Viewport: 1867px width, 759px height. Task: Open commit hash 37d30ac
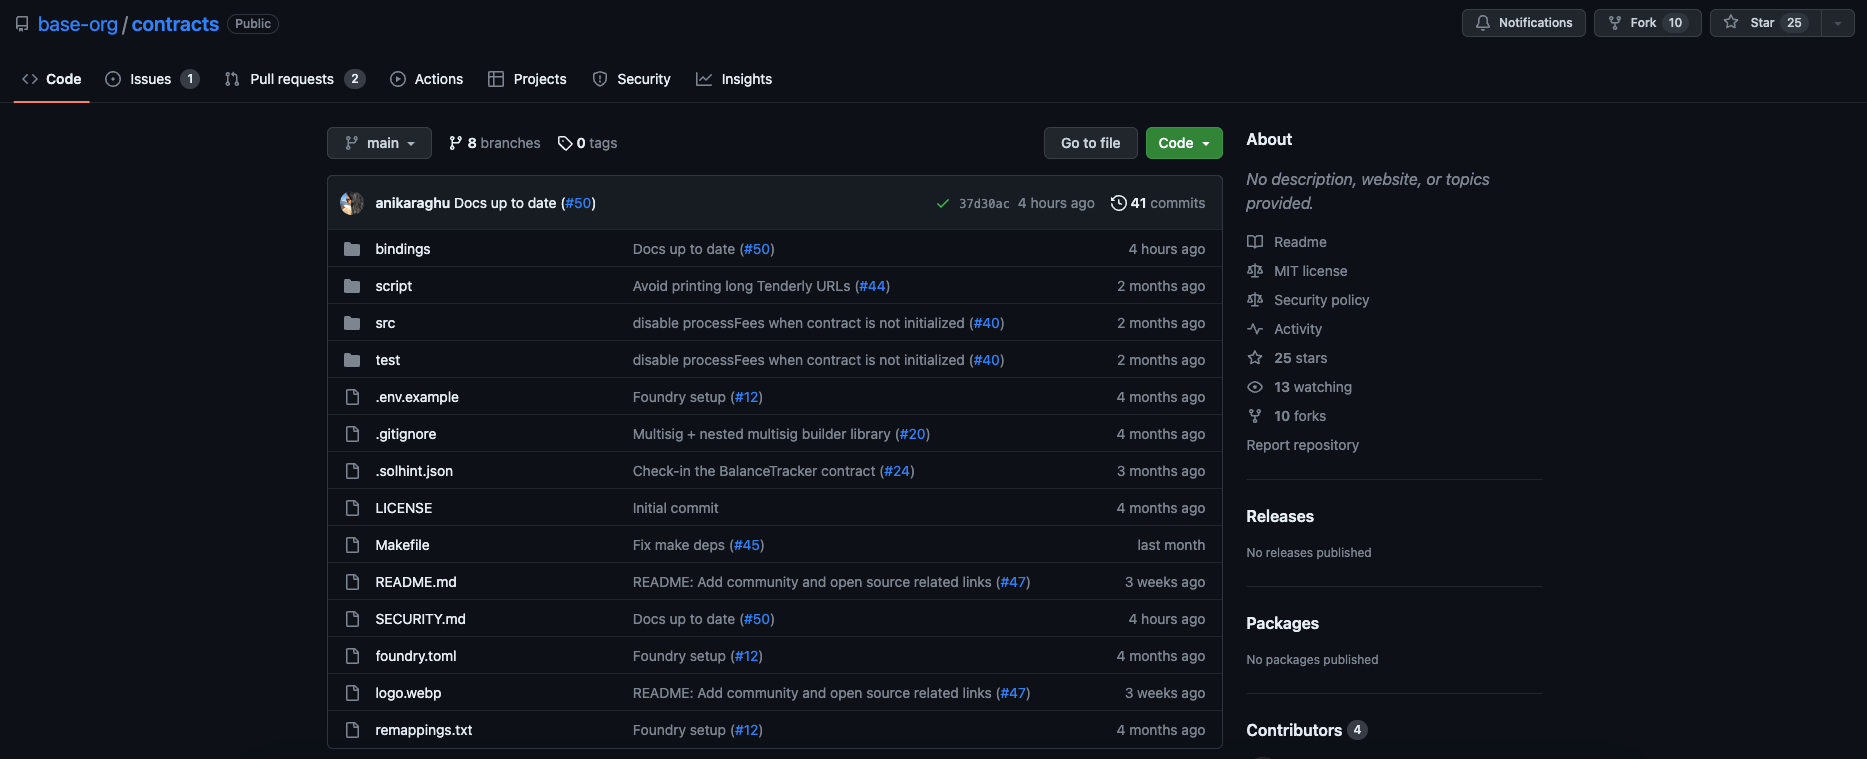(984, 203)
